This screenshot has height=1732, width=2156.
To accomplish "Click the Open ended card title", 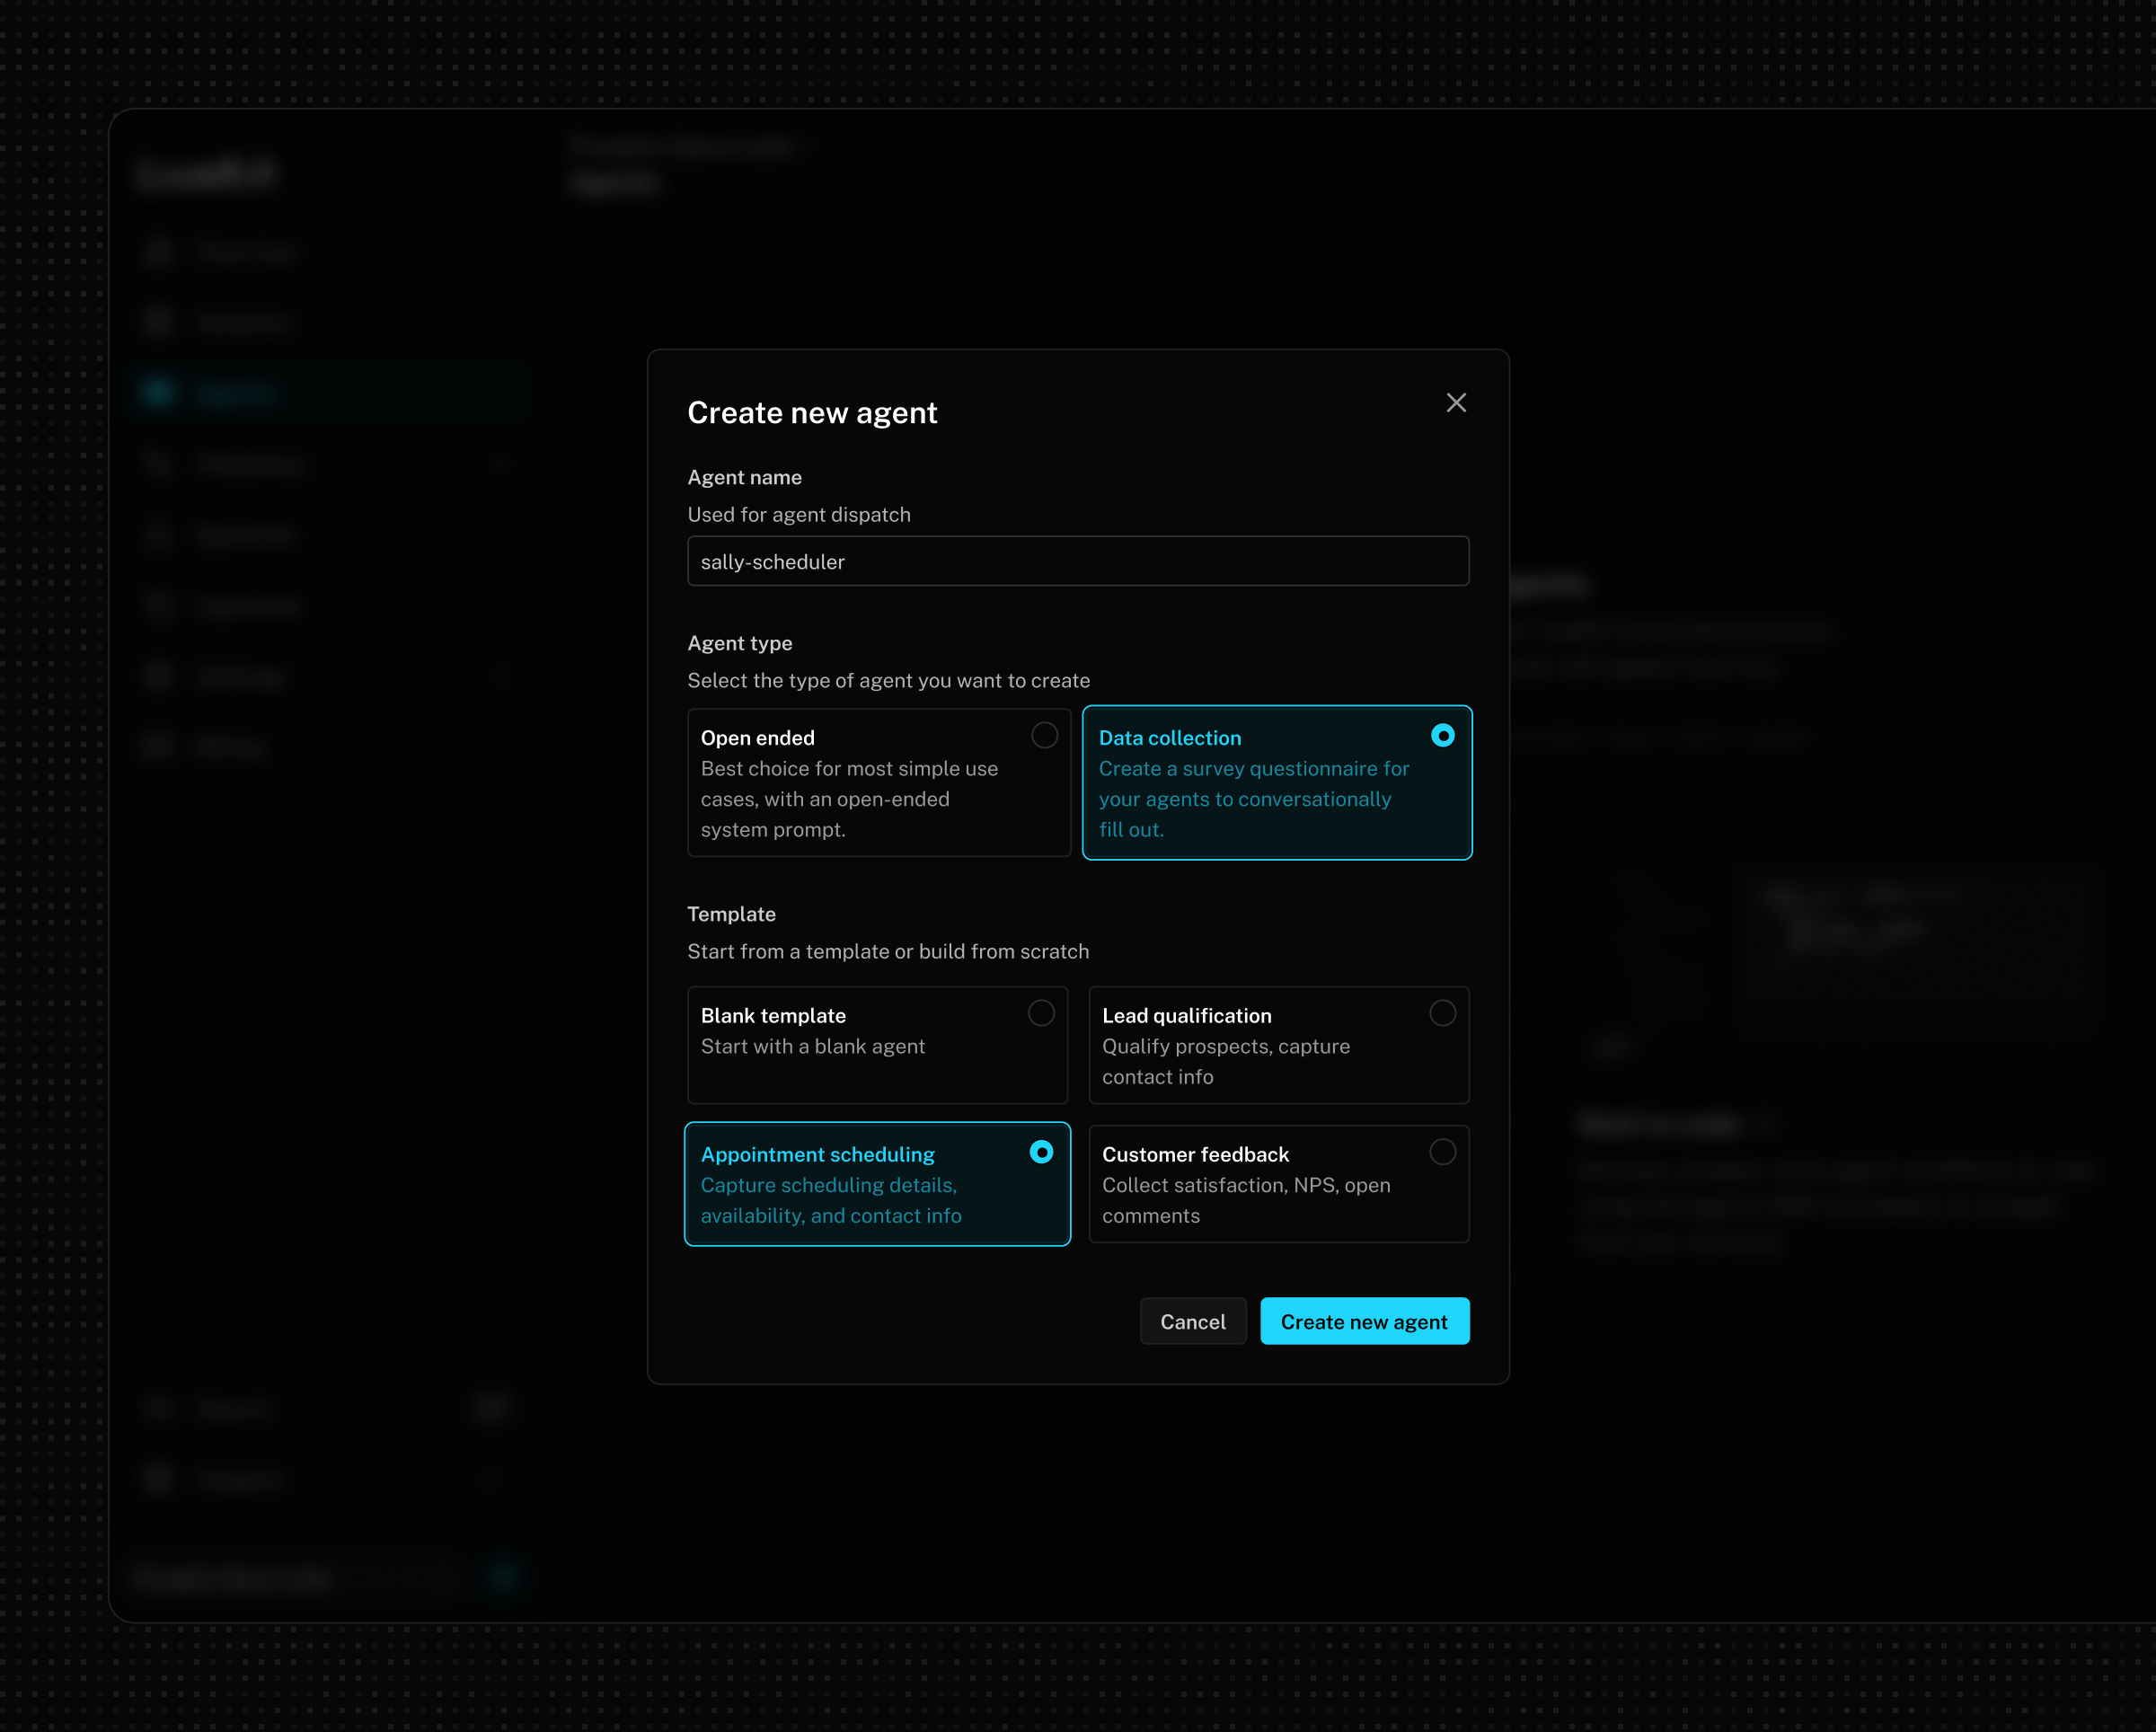I will (757, 738).
